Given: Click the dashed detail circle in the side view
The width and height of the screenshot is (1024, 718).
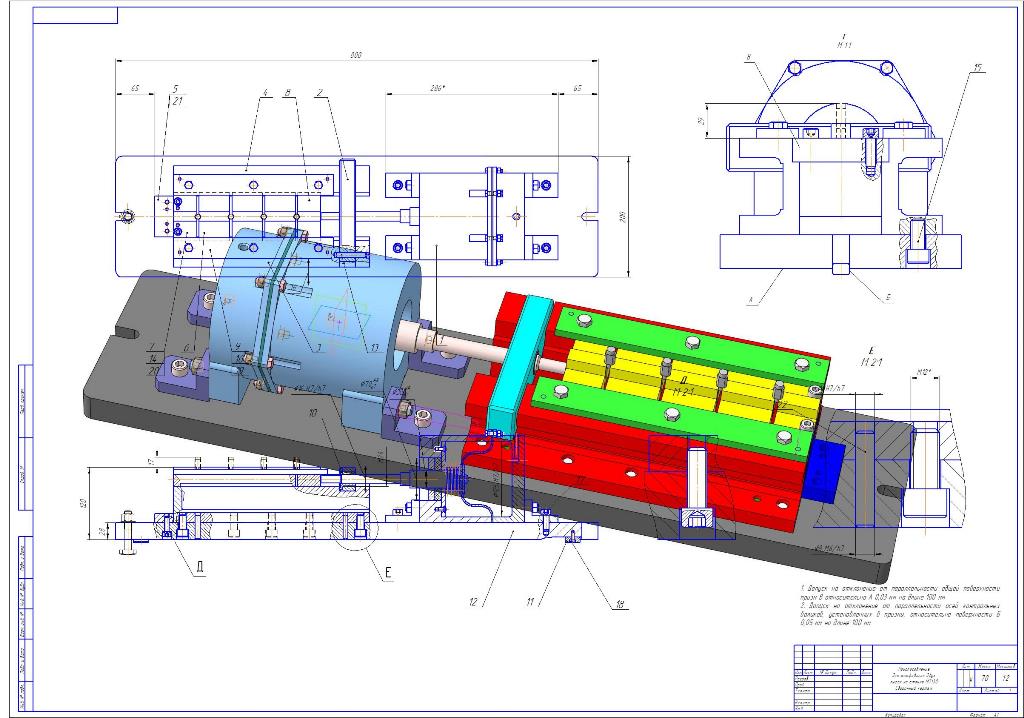Looking at the screenshot, I should [354, 526].
